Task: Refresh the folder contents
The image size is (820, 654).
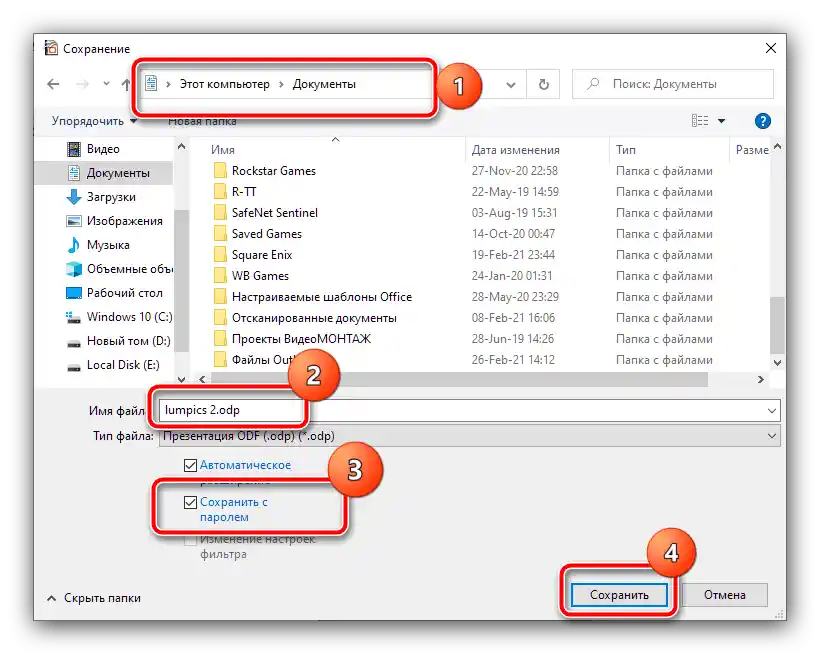Action: coord(544,84)
